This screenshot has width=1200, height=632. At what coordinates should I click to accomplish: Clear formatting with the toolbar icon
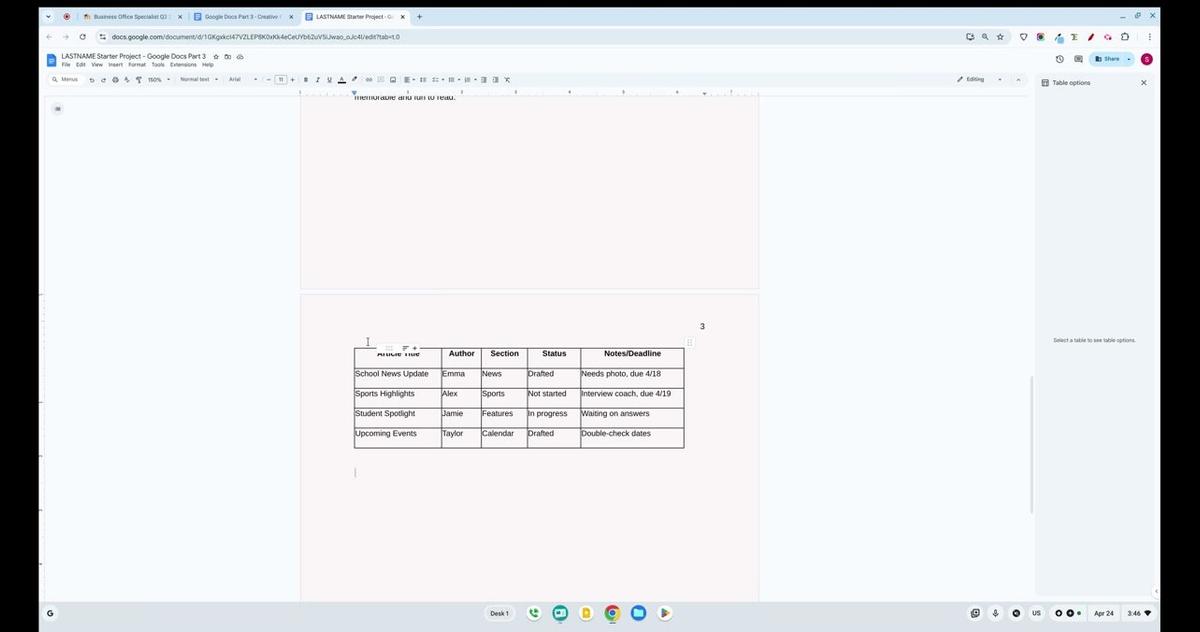(507, 79)
